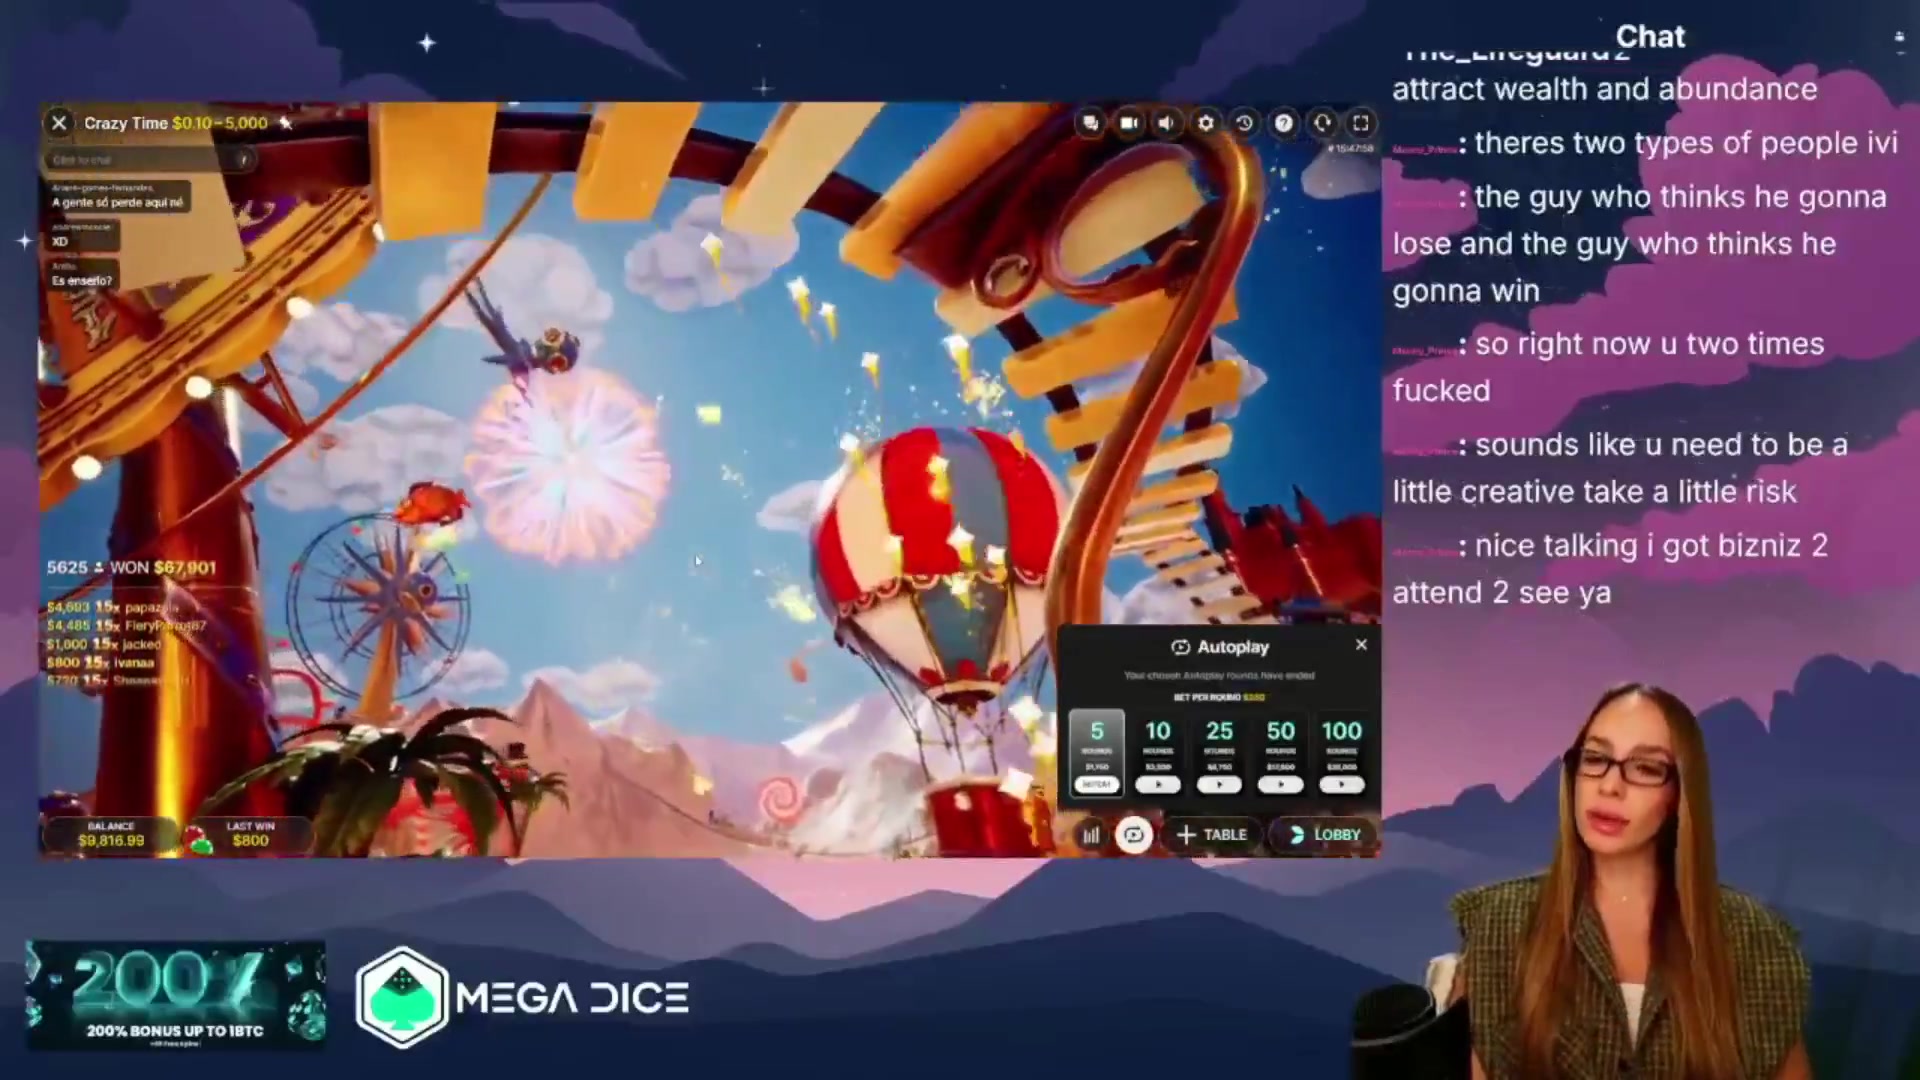Image resolution: width=1920 pixels, height=1080 pixels.
Task: Mute the game sound speaker icon
Action: pyautogui.click(x=1166, y=123)
